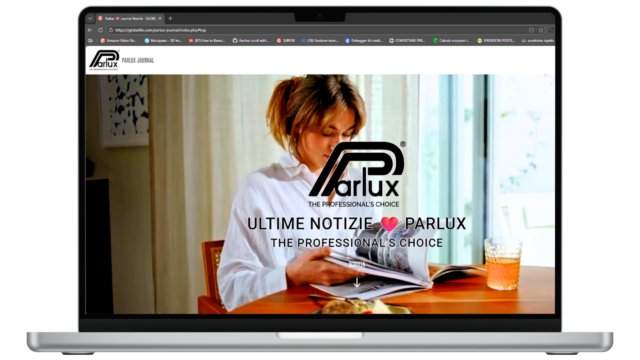Go back to the previous page
640x360 pixels.
coord(90,30)
